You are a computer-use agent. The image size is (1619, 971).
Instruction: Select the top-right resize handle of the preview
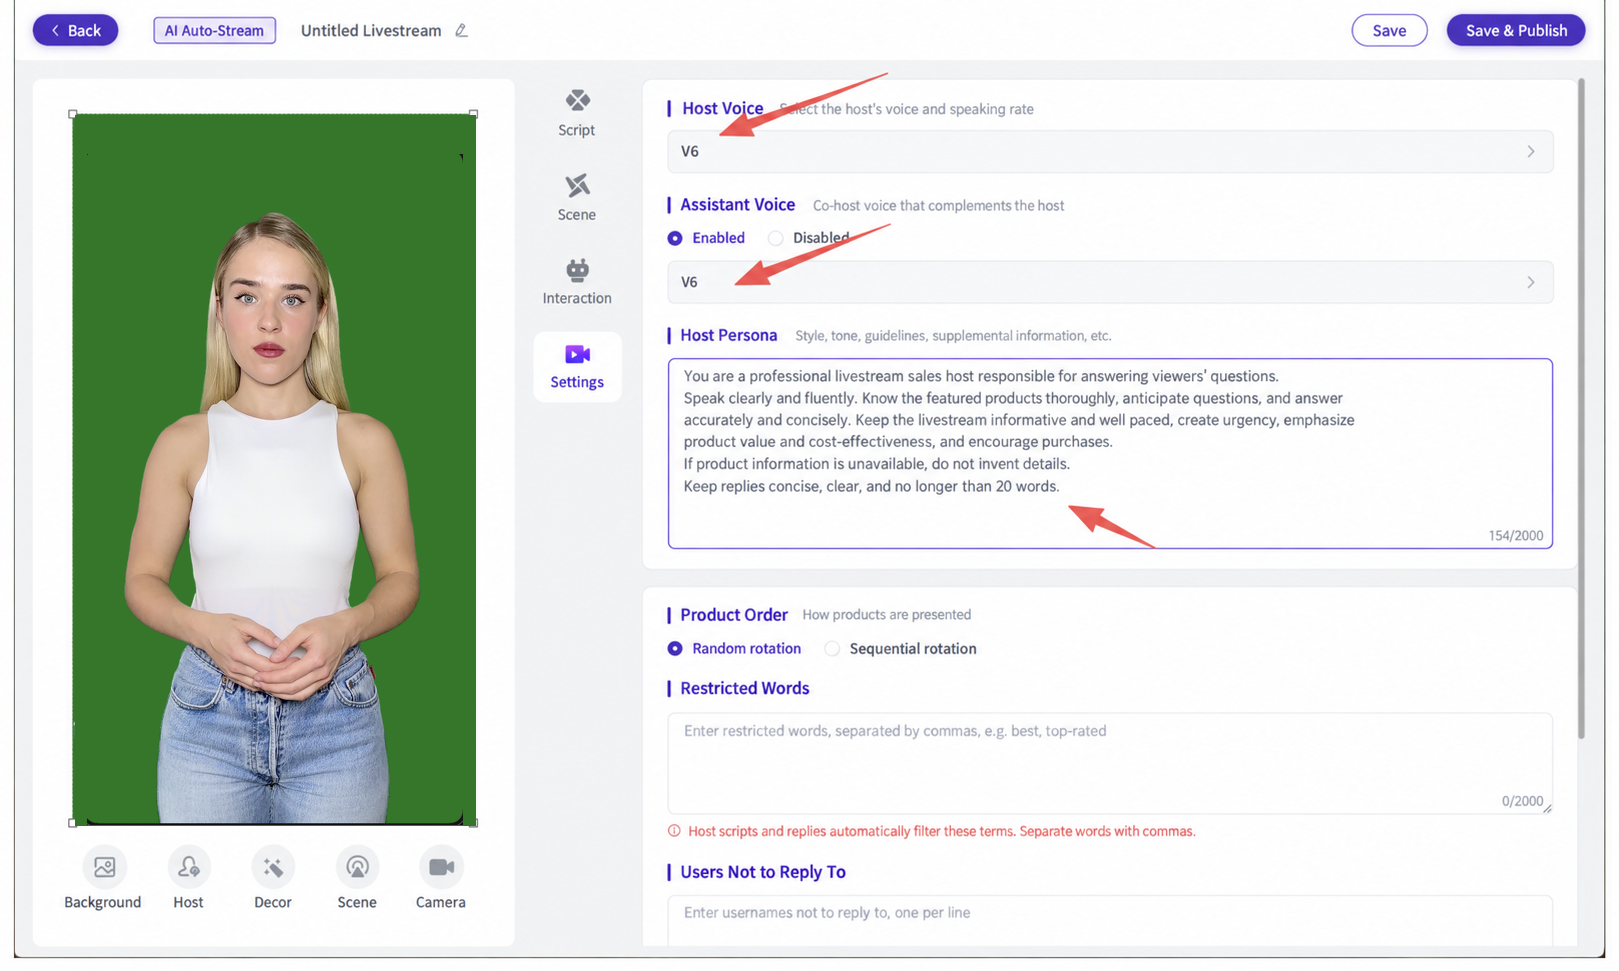(x=474, y=114)
